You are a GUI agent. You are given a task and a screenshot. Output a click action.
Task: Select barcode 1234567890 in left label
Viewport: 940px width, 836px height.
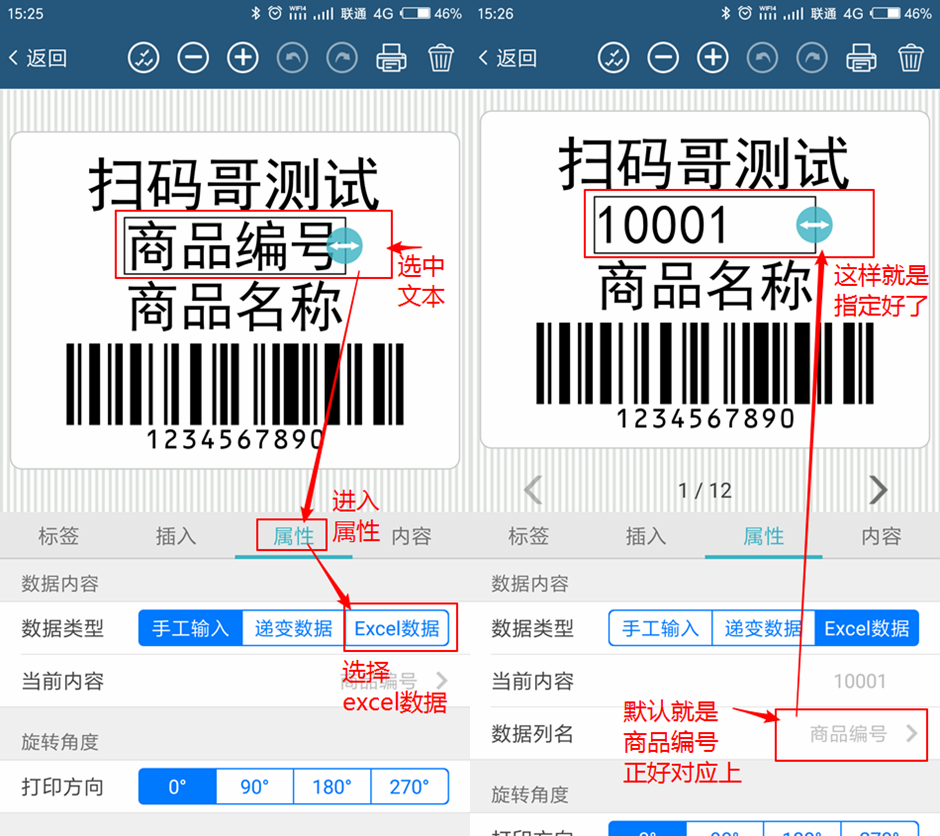point(235,396)
